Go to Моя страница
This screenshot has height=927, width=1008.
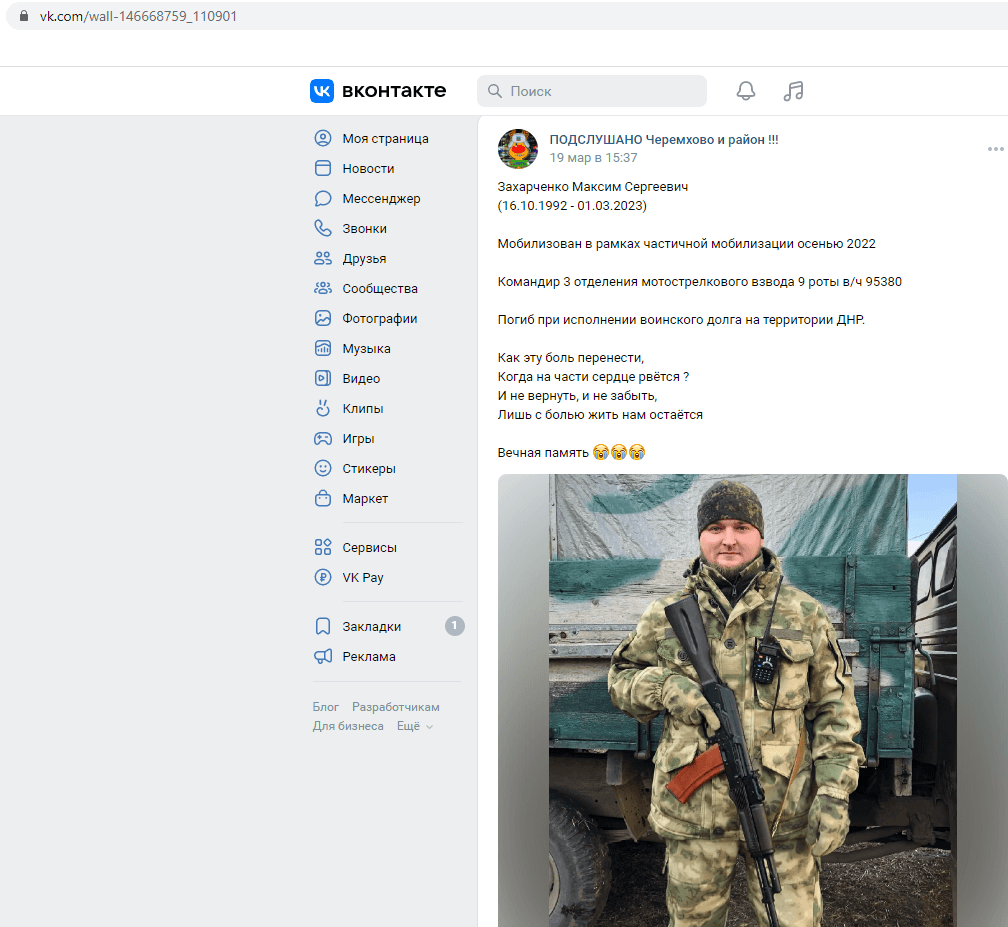385,139
